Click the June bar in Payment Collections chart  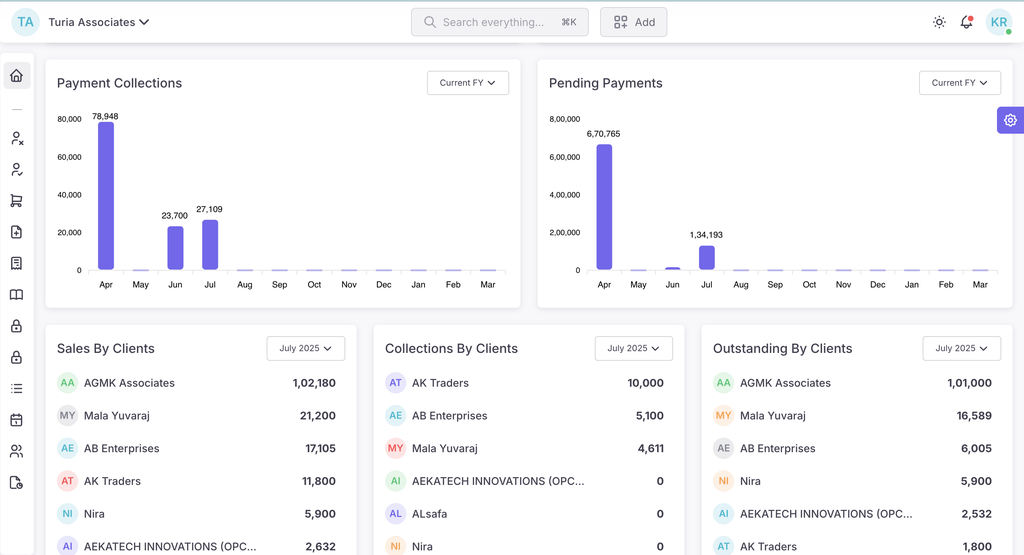pos(175,248)
